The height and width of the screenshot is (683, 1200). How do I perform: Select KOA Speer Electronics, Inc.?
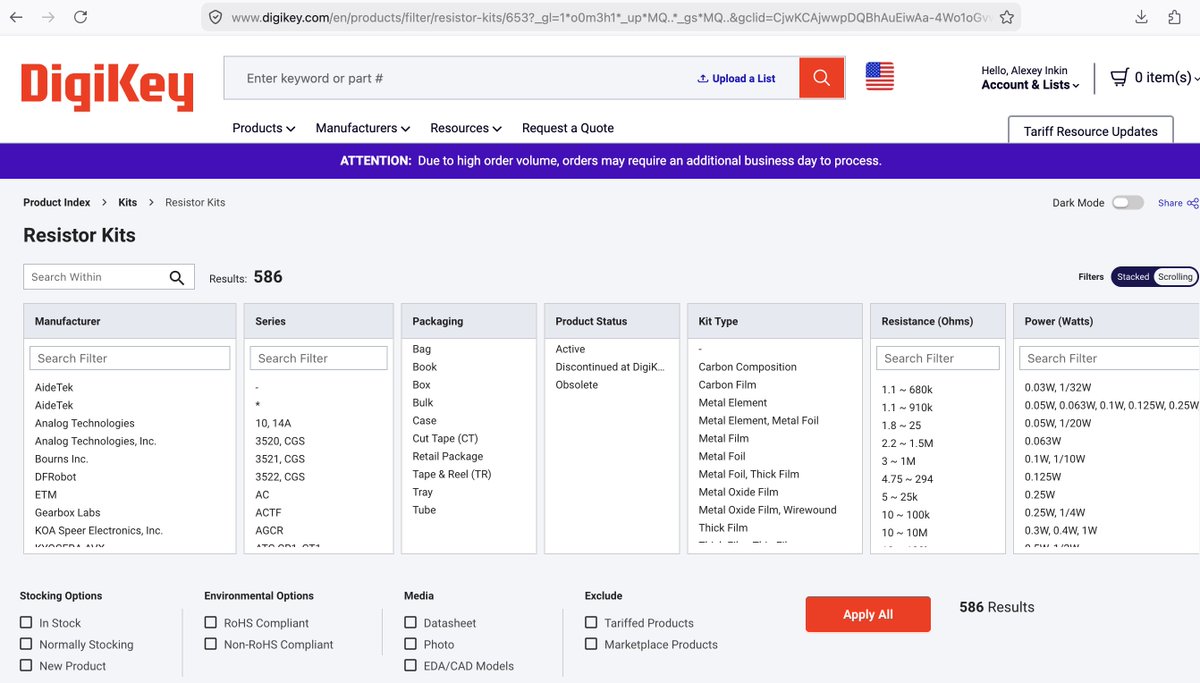[x=99, y=531]
